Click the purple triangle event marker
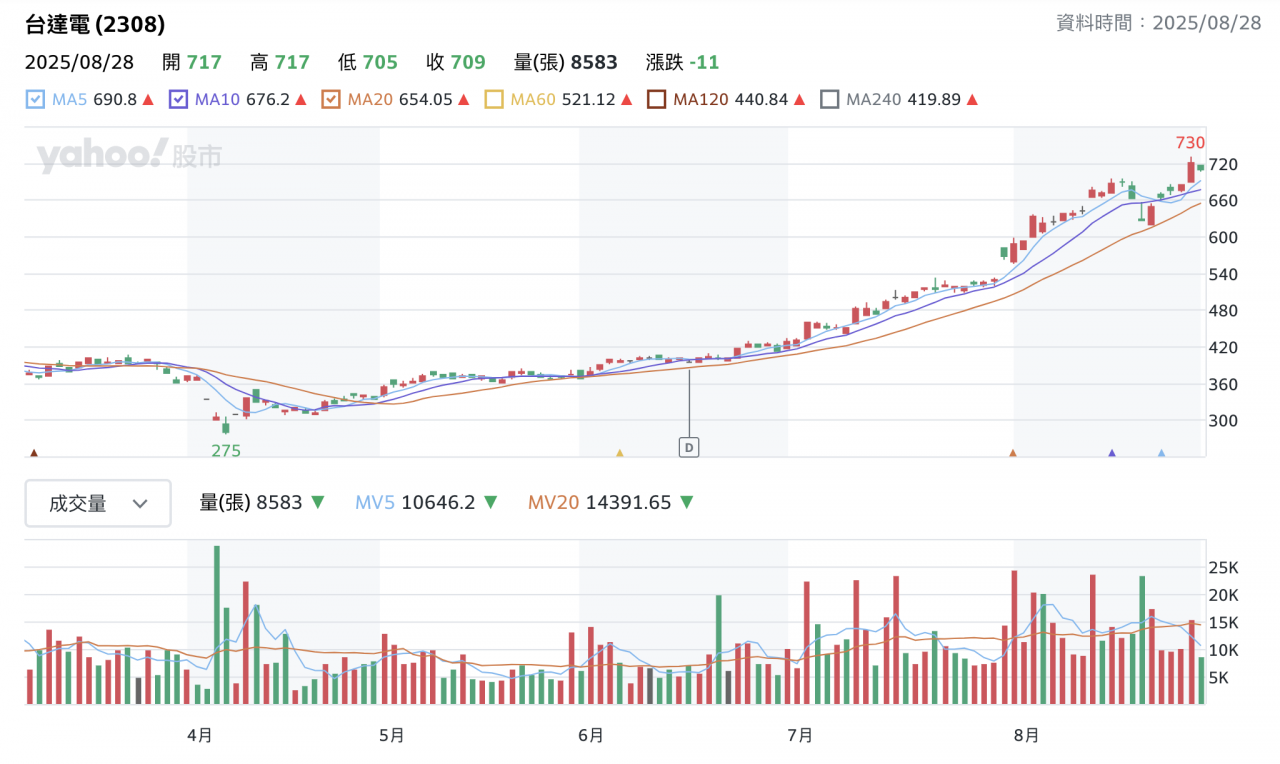The width and height of the screenshot is (1280, 764). click(1111, 453)
